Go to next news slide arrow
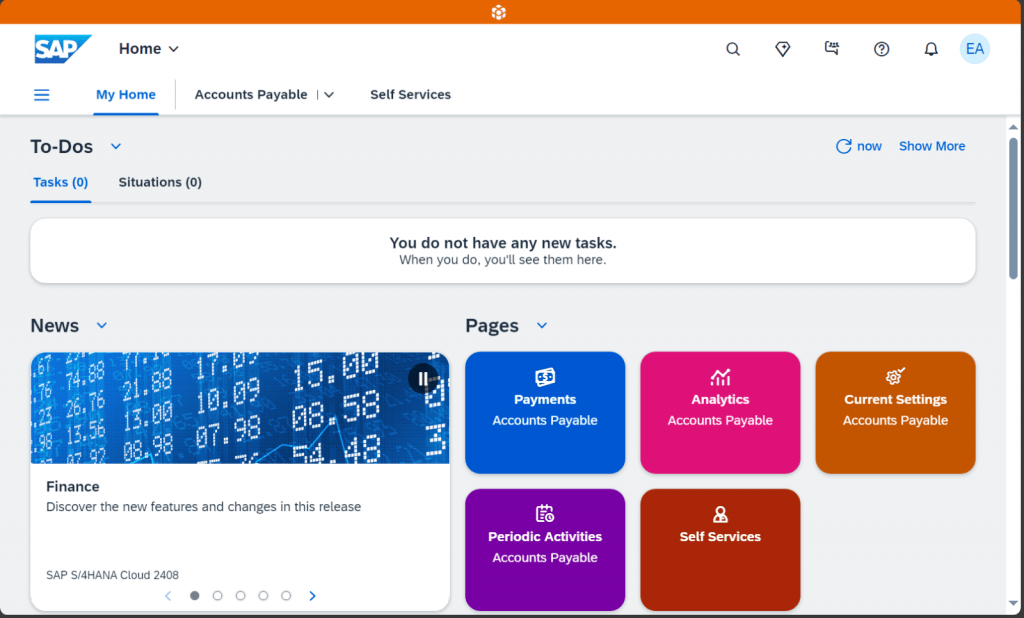The height and width of the screenshot is (618, 1024). pos(312,596)
